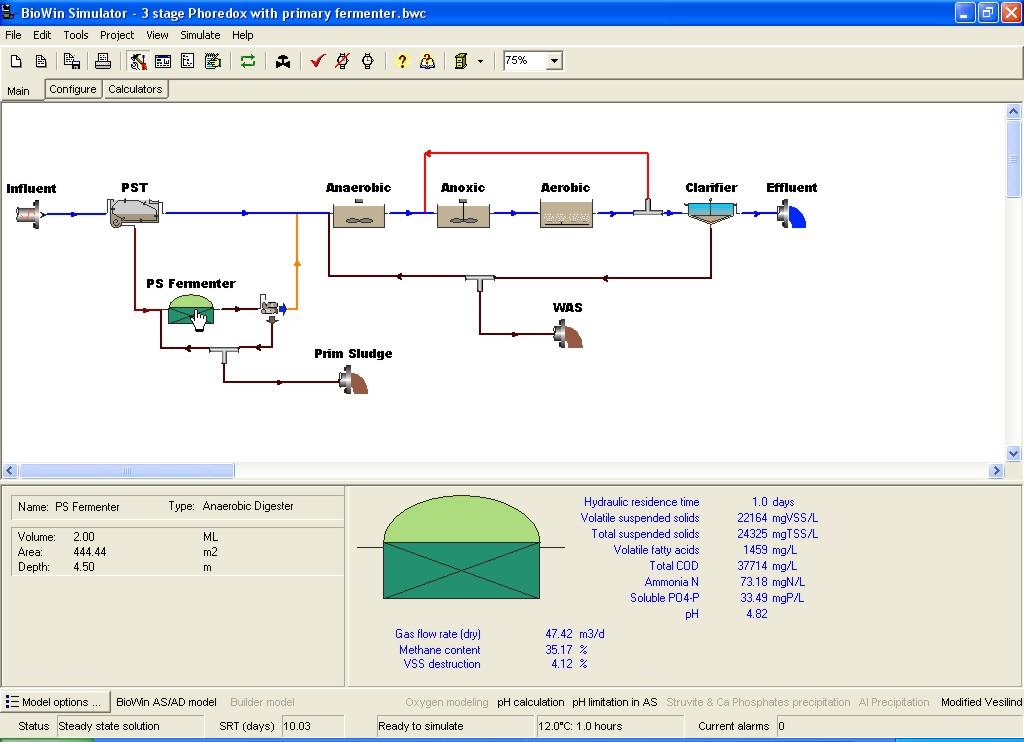Click the Save file toolbar icon

click(72, 61)
